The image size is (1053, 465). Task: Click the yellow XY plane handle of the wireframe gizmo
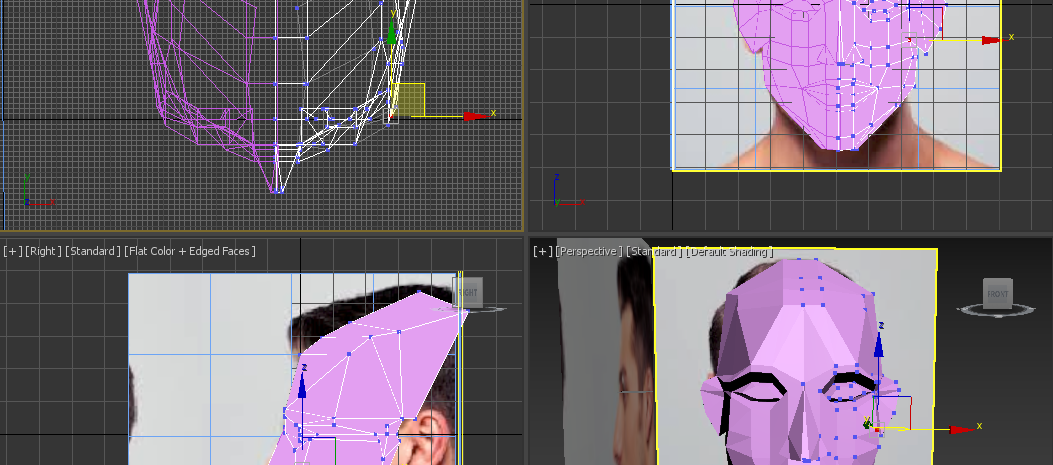point(407,100)
